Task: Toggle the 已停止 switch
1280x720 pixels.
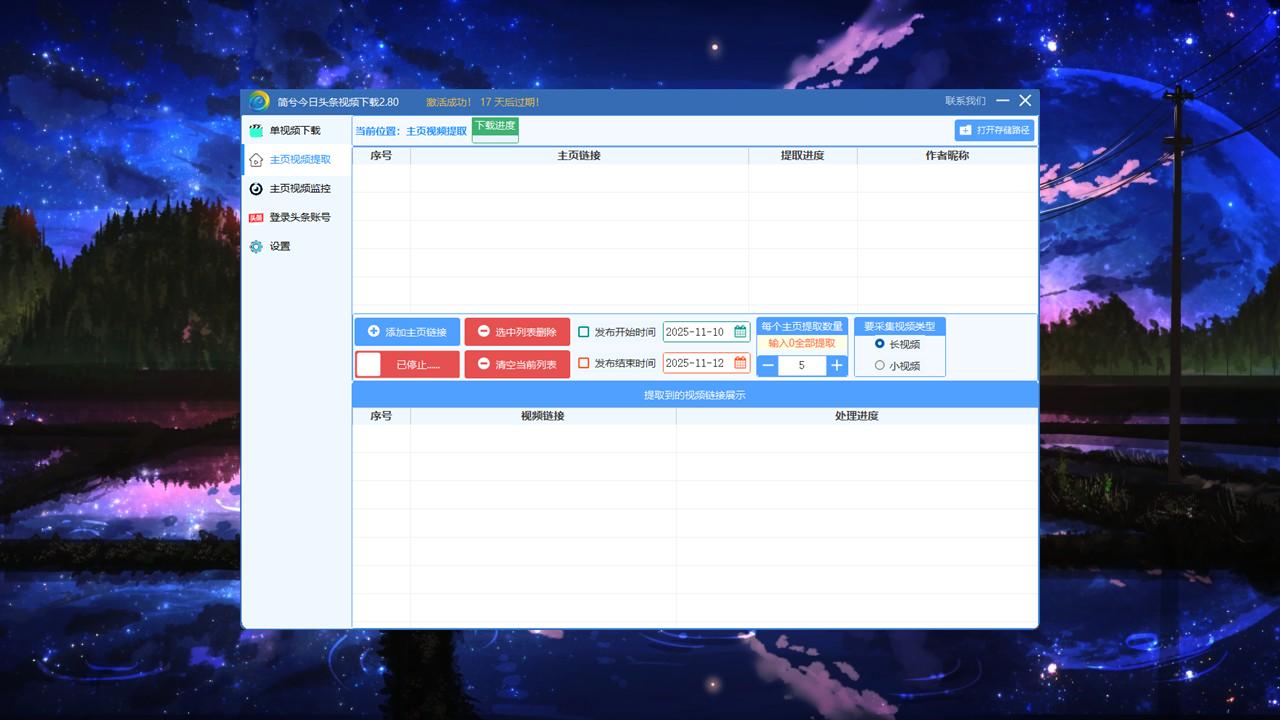Action: (x=370, y=365)
